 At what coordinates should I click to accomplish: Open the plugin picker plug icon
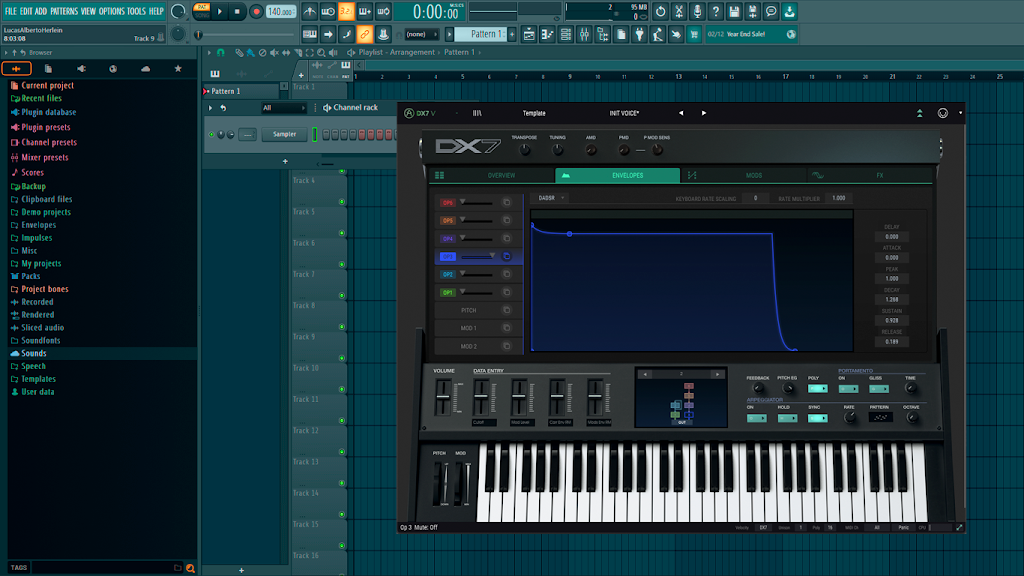click(639, 35)
